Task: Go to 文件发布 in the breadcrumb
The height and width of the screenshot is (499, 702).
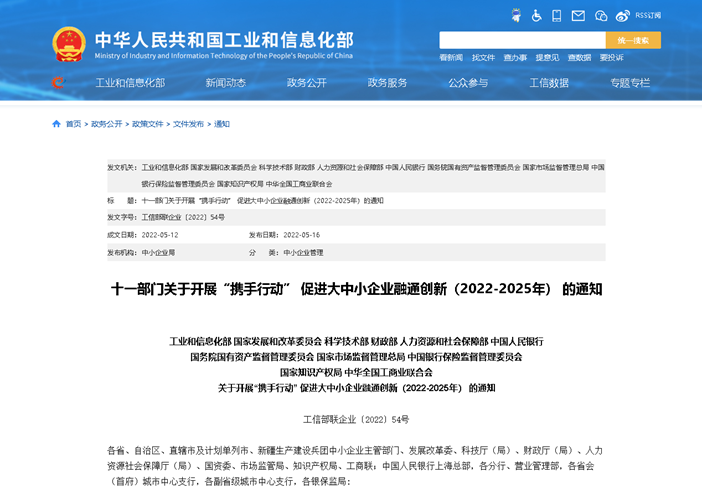Action: point(188,124)
